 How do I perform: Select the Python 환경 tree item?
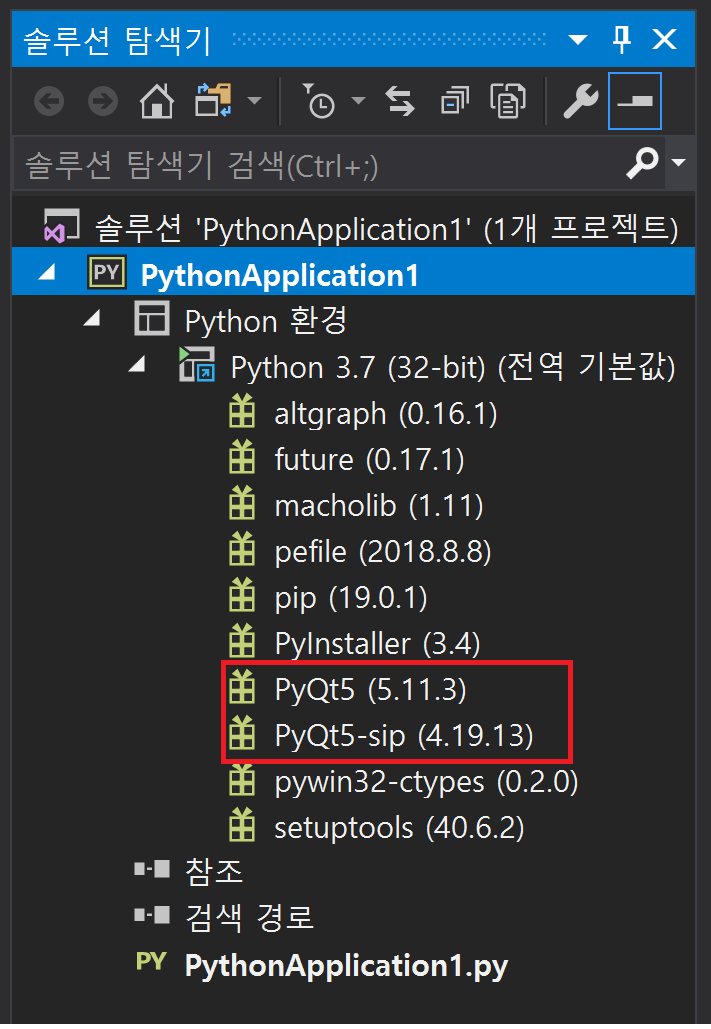tap(265, 321)
